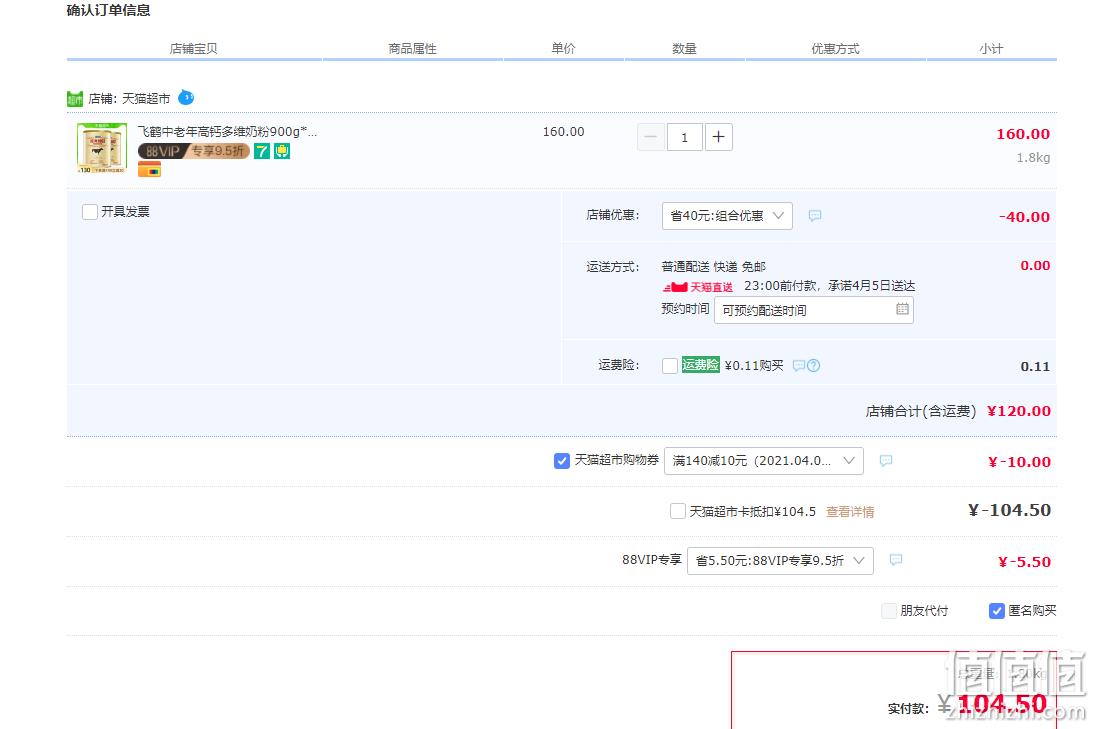The image size is (1095, 729).
Task: Click comment icon next to coupon dropdown
Action: click(885, 461)
